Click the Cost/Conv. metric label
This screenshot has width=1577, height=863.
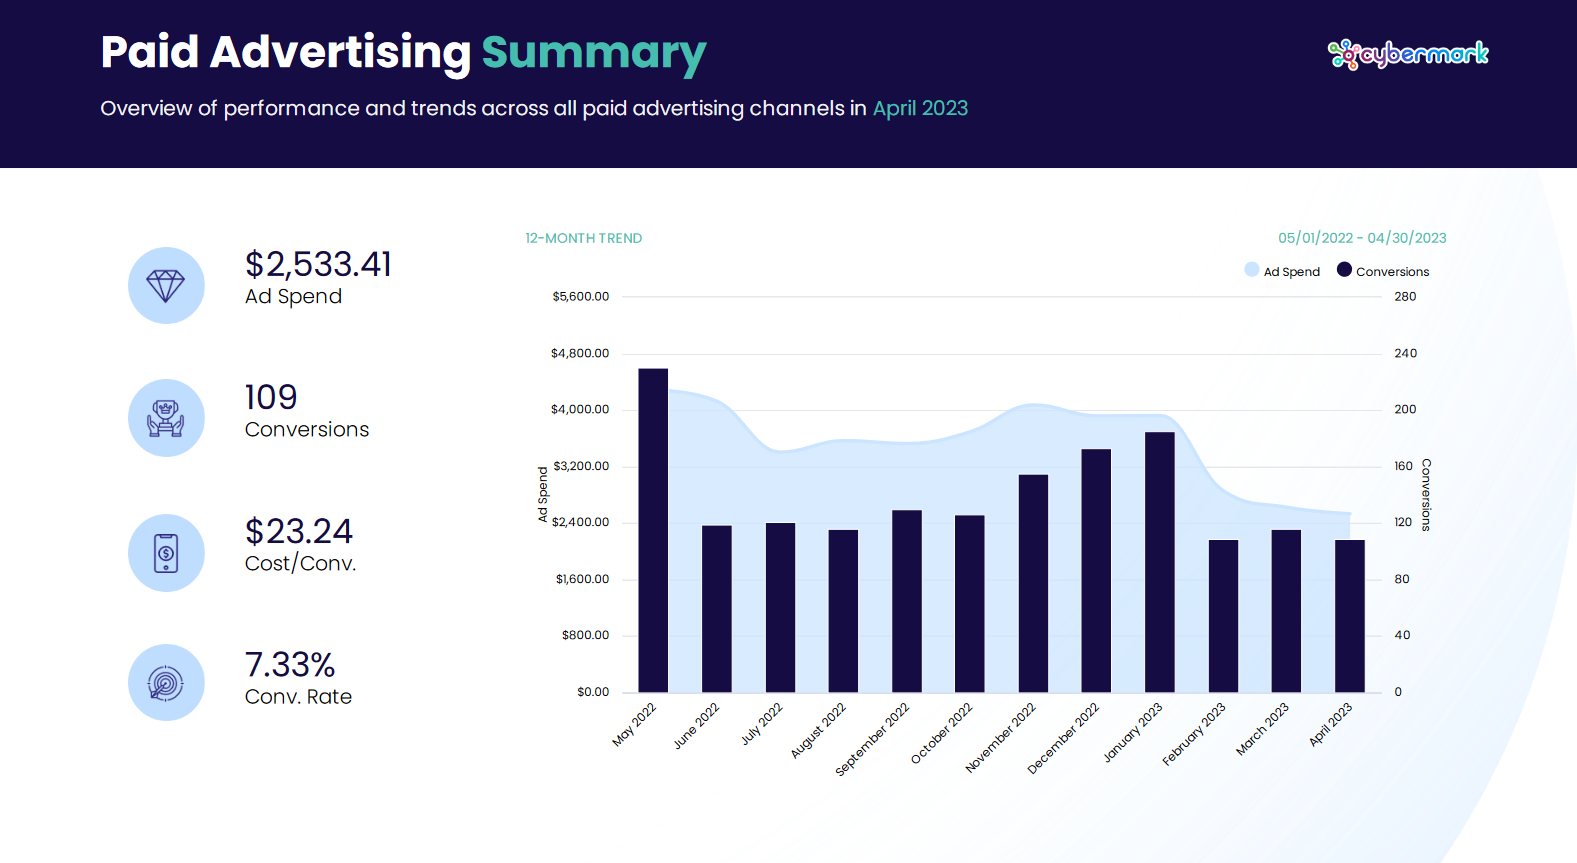[x=300, y=564]
